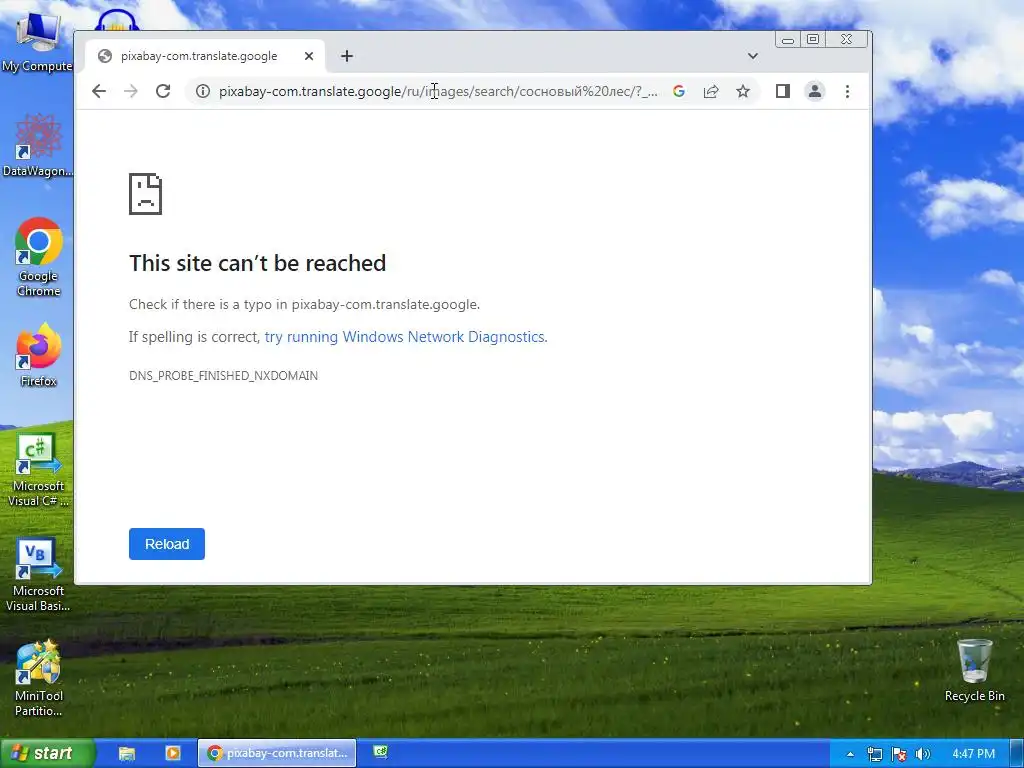Open the media player quick launch icon
This screenshot has height=768, width=1024.
click(x=173, y=753)
